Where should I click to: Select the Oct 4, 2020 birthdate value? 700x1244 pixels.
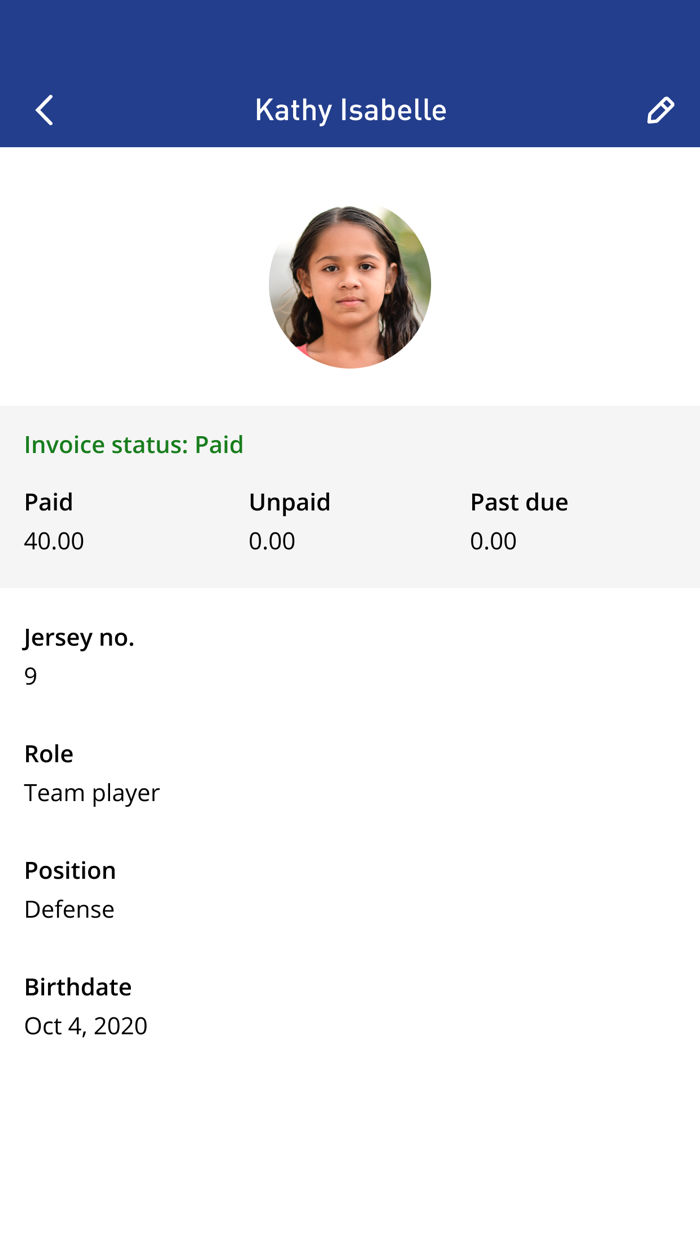(x=86, y=1026)
